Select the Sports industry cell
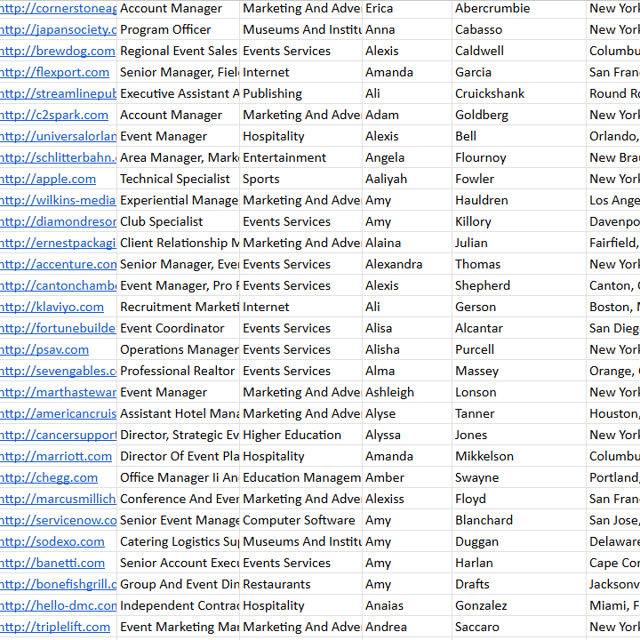Viewport: 640px width, 640px height. [x=301, y=179]
